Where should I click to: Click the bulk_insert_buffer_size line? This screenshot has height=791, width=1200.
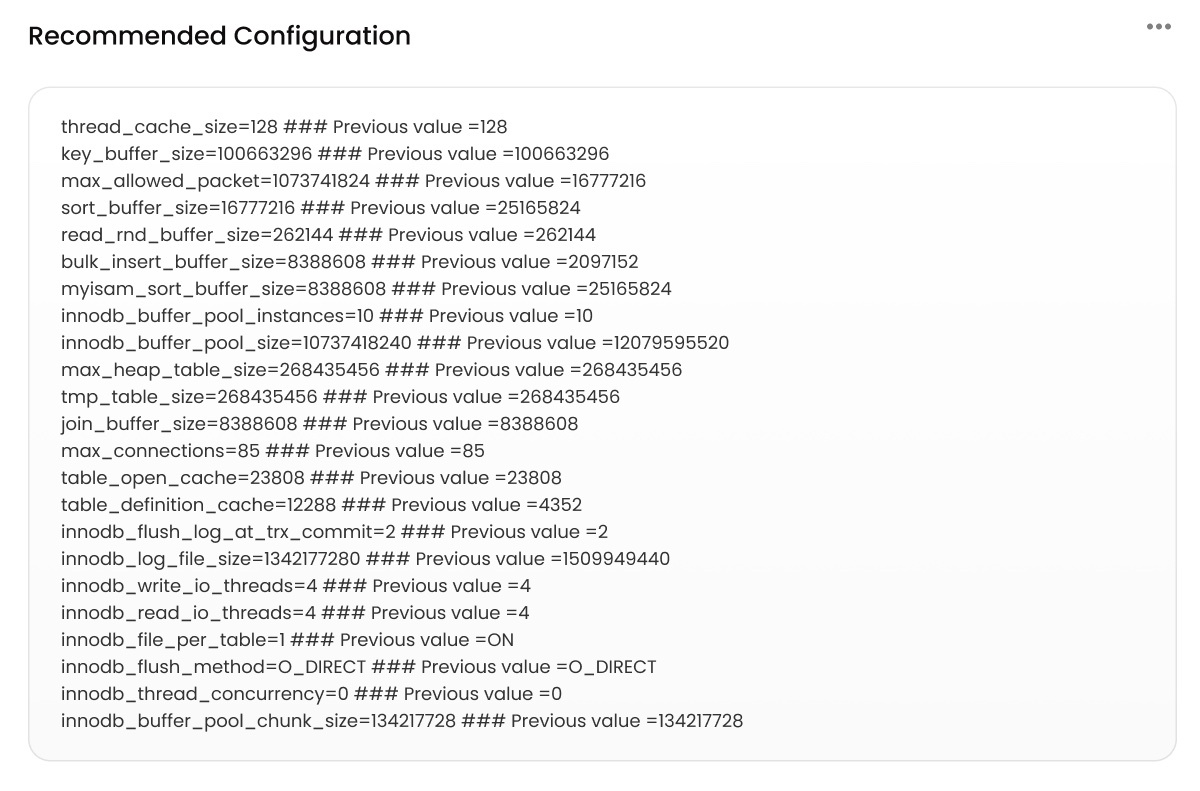(350, 262)
